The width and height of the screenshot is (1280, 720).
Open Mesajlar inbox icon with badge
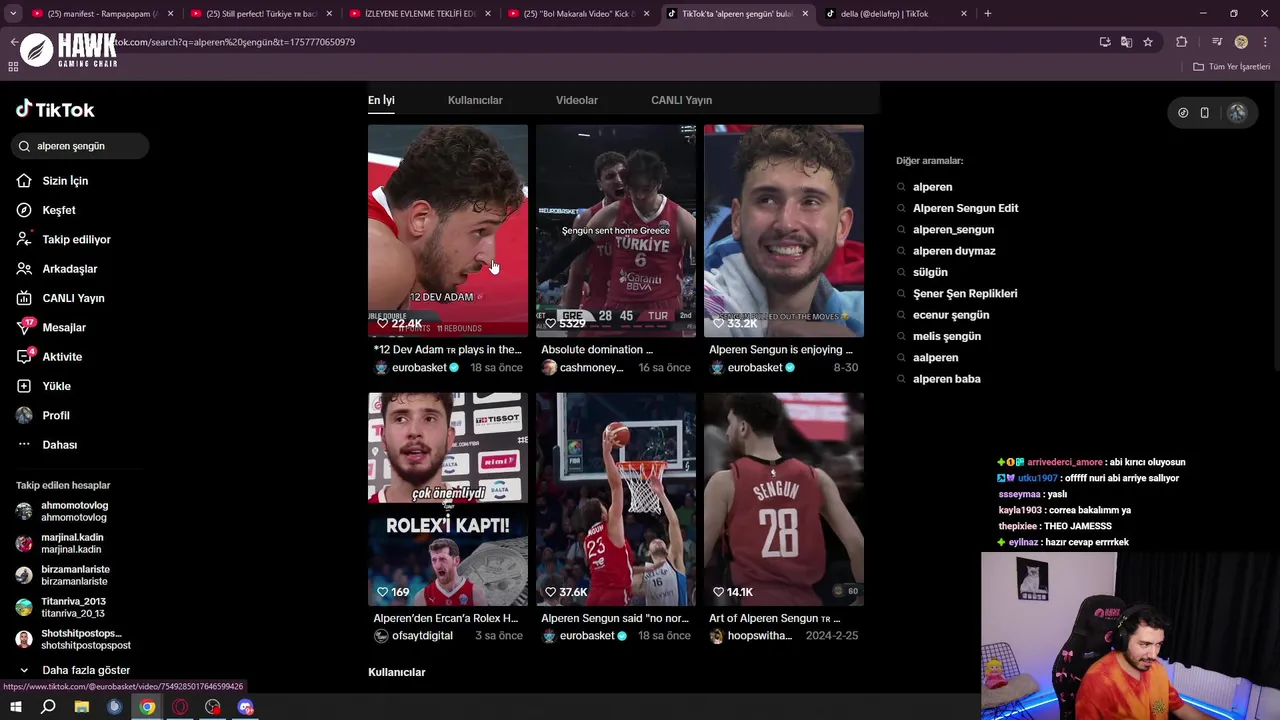[24, 327]
